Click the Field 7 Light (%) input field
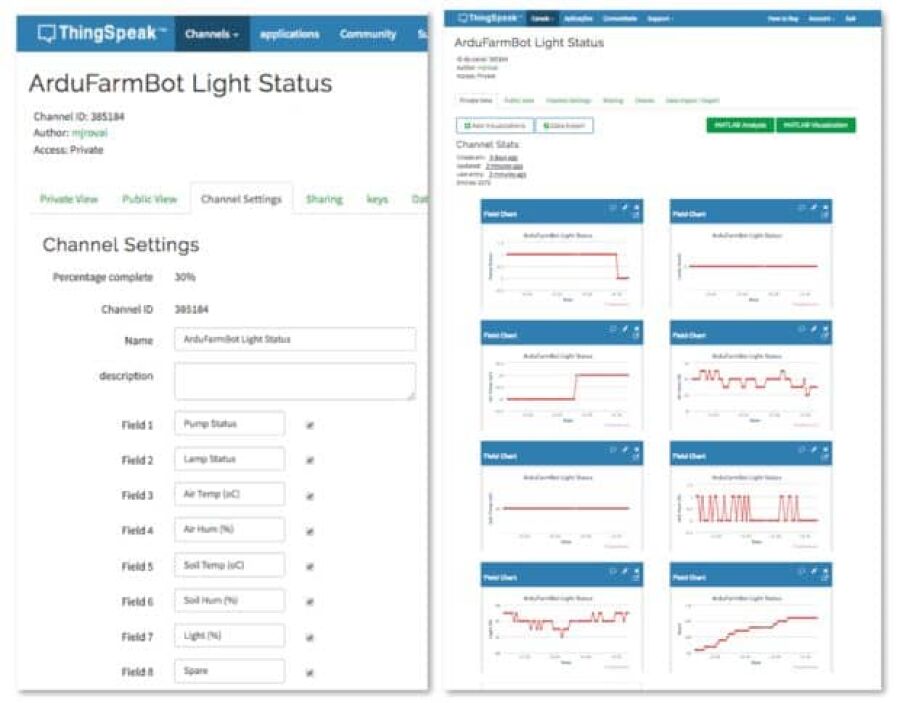This screenshot has width=900, height=703. pos(229,636)
